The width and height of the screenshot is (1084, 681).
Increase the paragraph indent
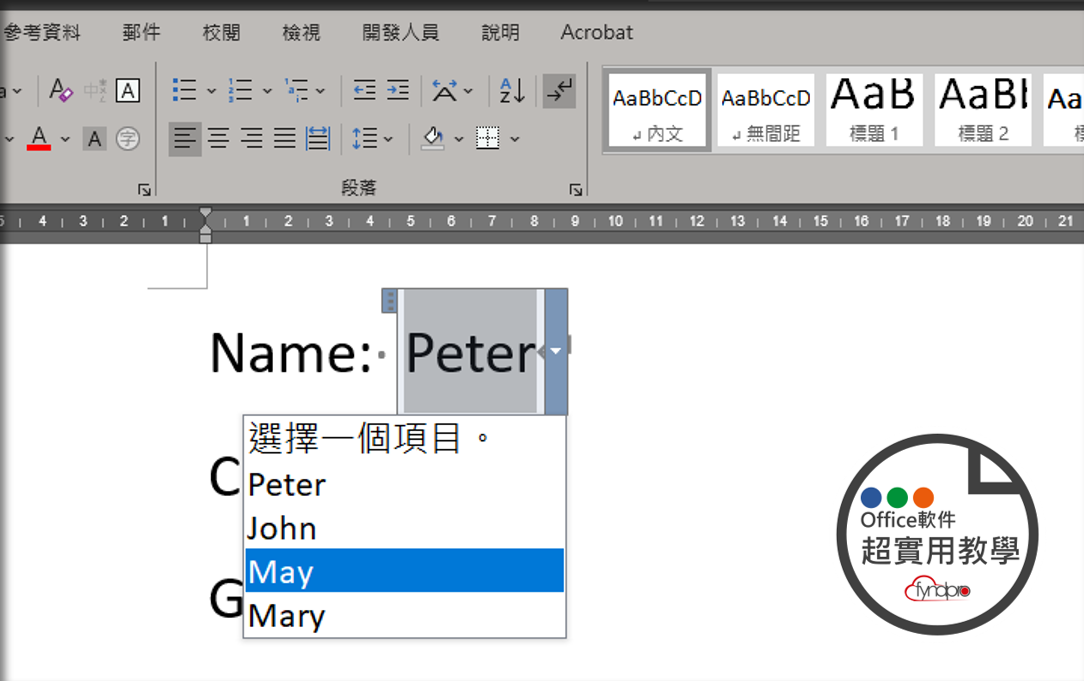(398, 91)
